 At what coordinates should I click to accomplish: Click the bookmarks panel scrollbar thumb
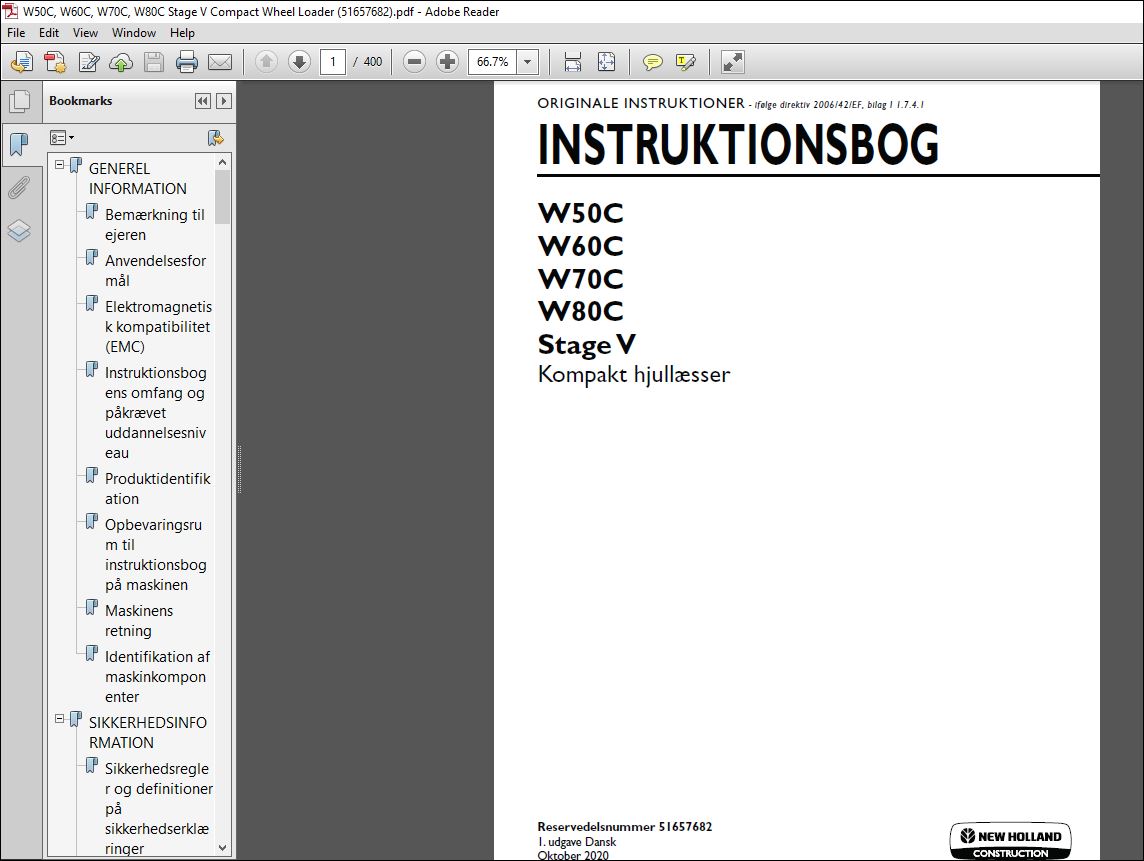click(x=223, y=197)
